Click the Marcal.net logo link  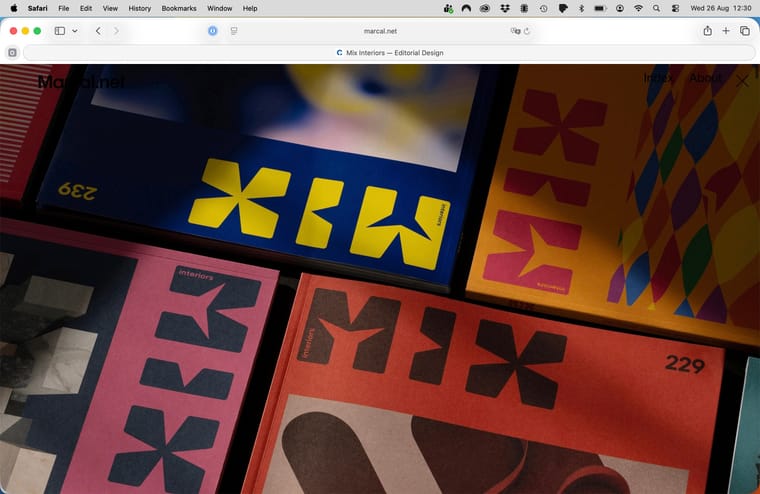81,82
